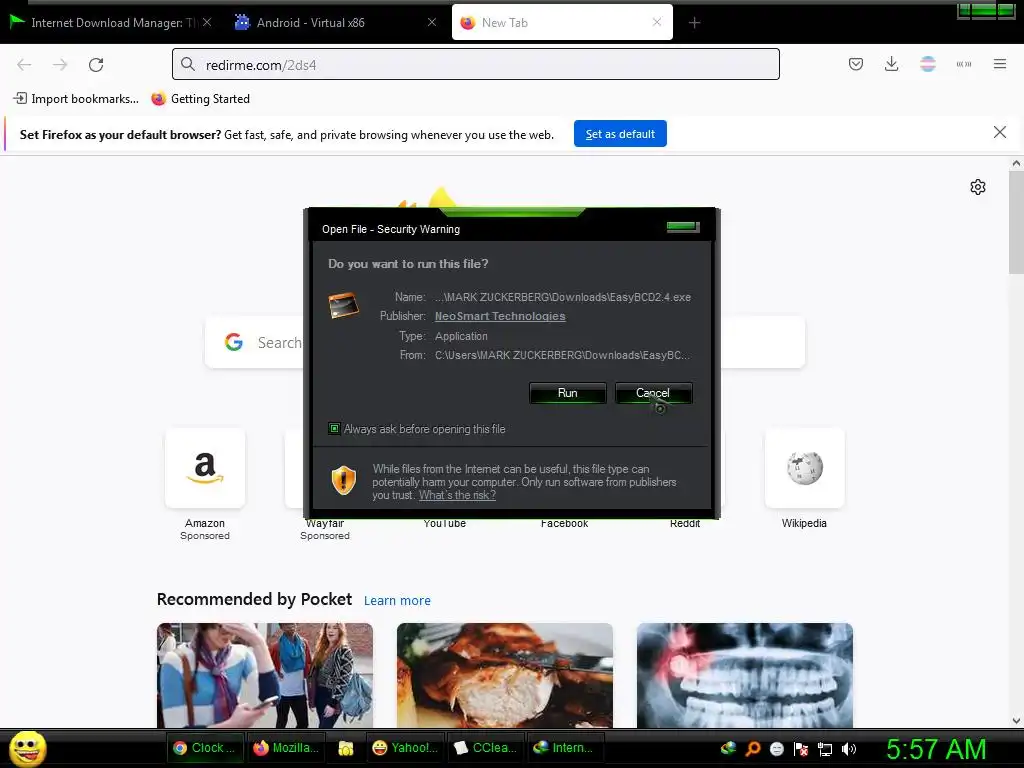The image size is (1024, 768).
Task: Switch to the Internet Download Manager taskbar item
Action: pos(565,748)
